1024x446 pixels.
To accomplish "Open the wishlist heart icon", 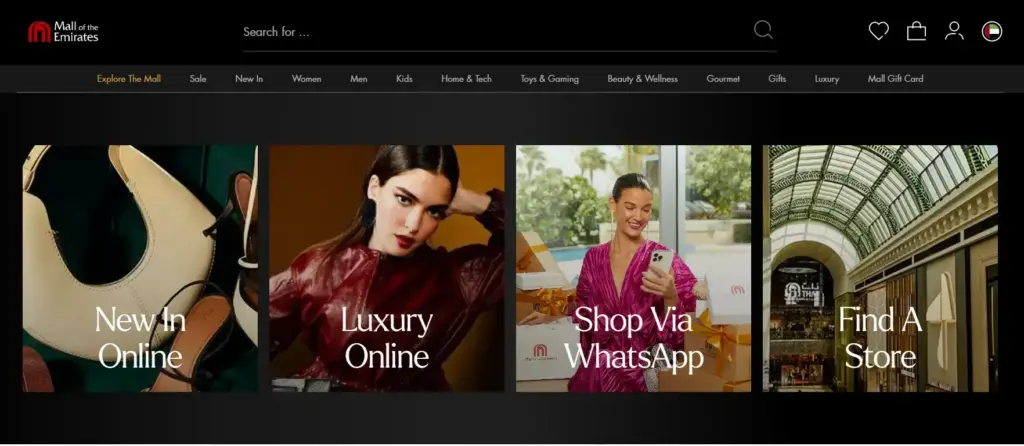I will tap(878, 31).
